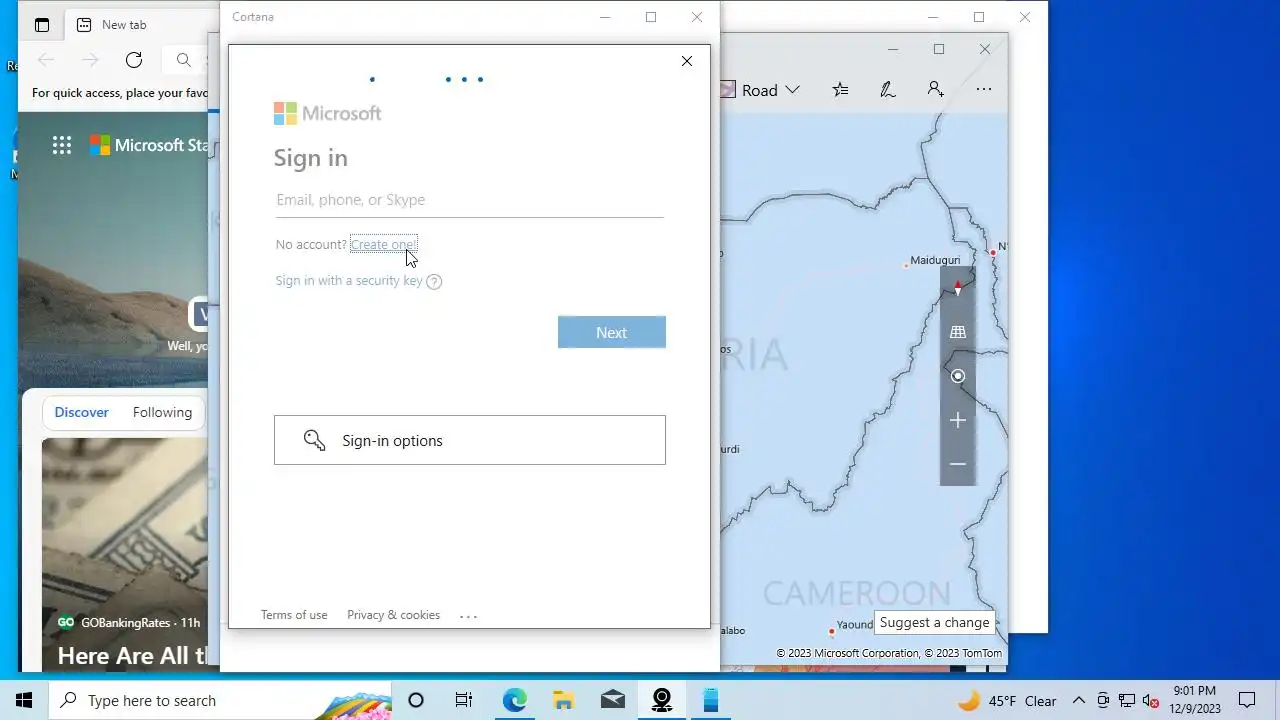The image size is (1280, 720).
Task: Show my location in Maps
Action: click(x=958, y=376)
